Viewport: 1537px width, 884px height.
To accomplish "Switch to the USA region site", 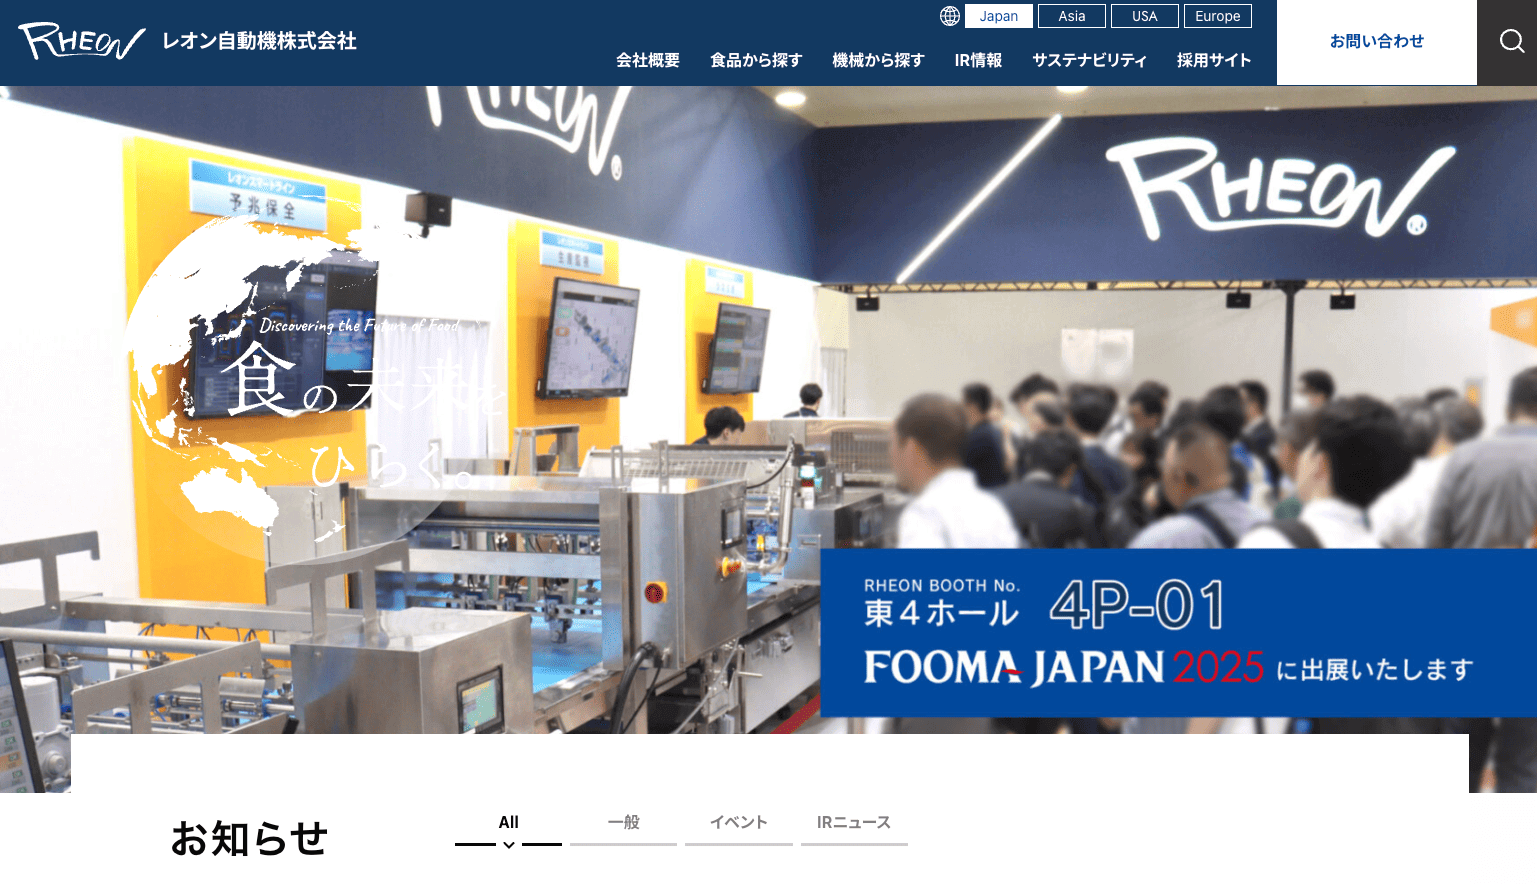I will point(1145,16).
